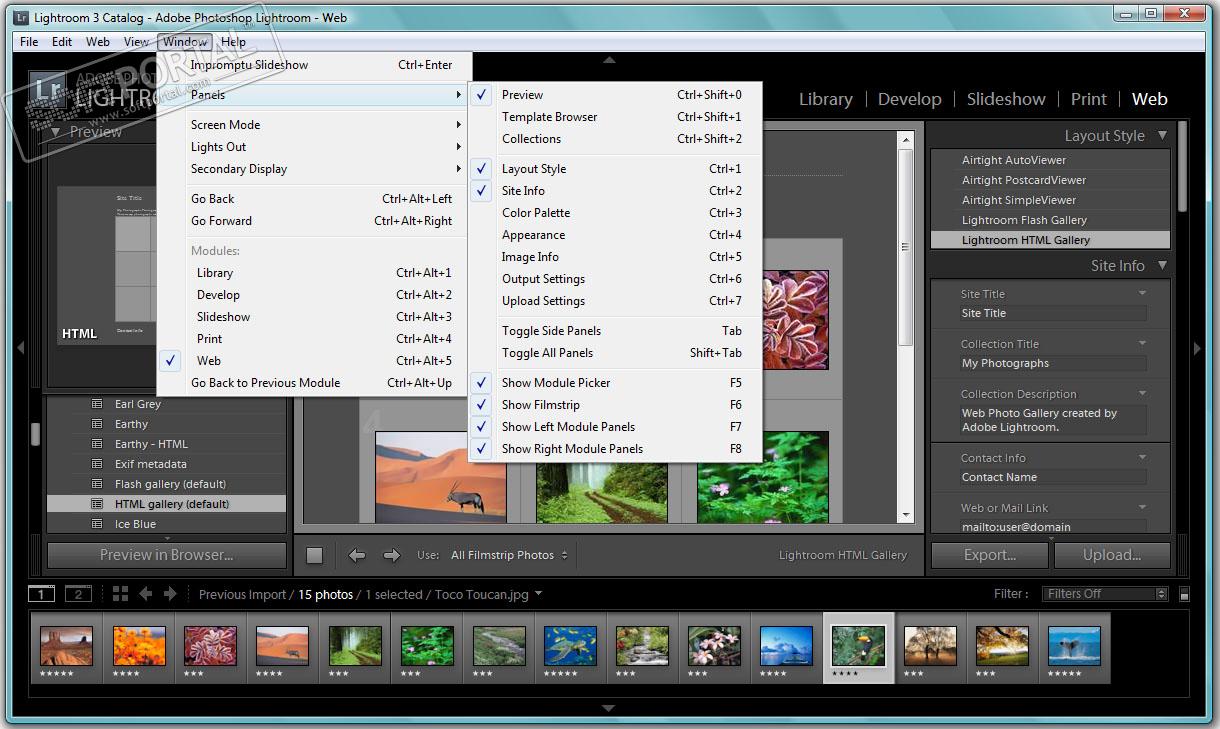Click the filmstrip go forward arrow
Screen dimensions: 1220x729
pyautogui.click(x=170, y=594)
